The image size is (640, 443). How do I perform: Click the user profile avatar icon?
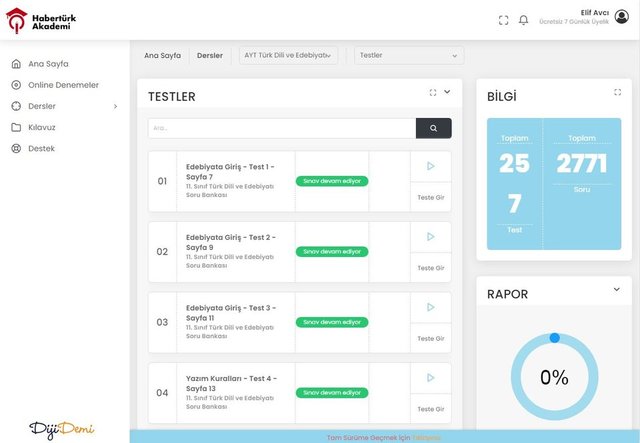622,17
